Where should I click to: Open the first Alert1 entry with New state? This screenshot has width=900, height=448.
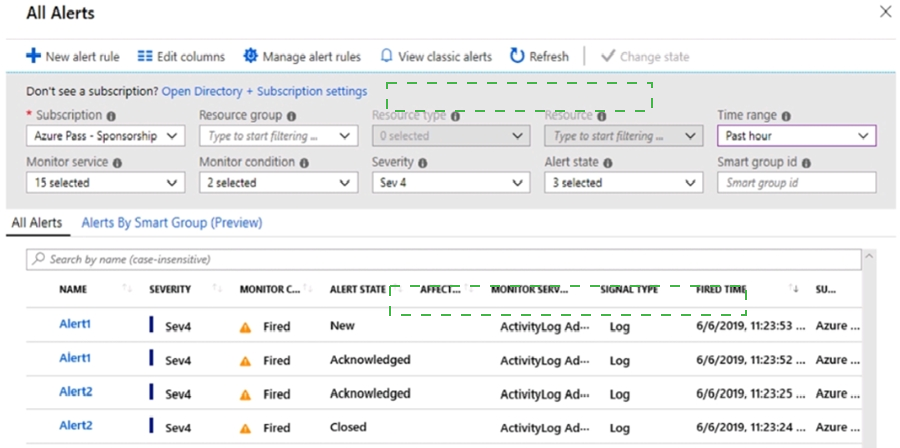pyautogui.click(x=75, y=324)
